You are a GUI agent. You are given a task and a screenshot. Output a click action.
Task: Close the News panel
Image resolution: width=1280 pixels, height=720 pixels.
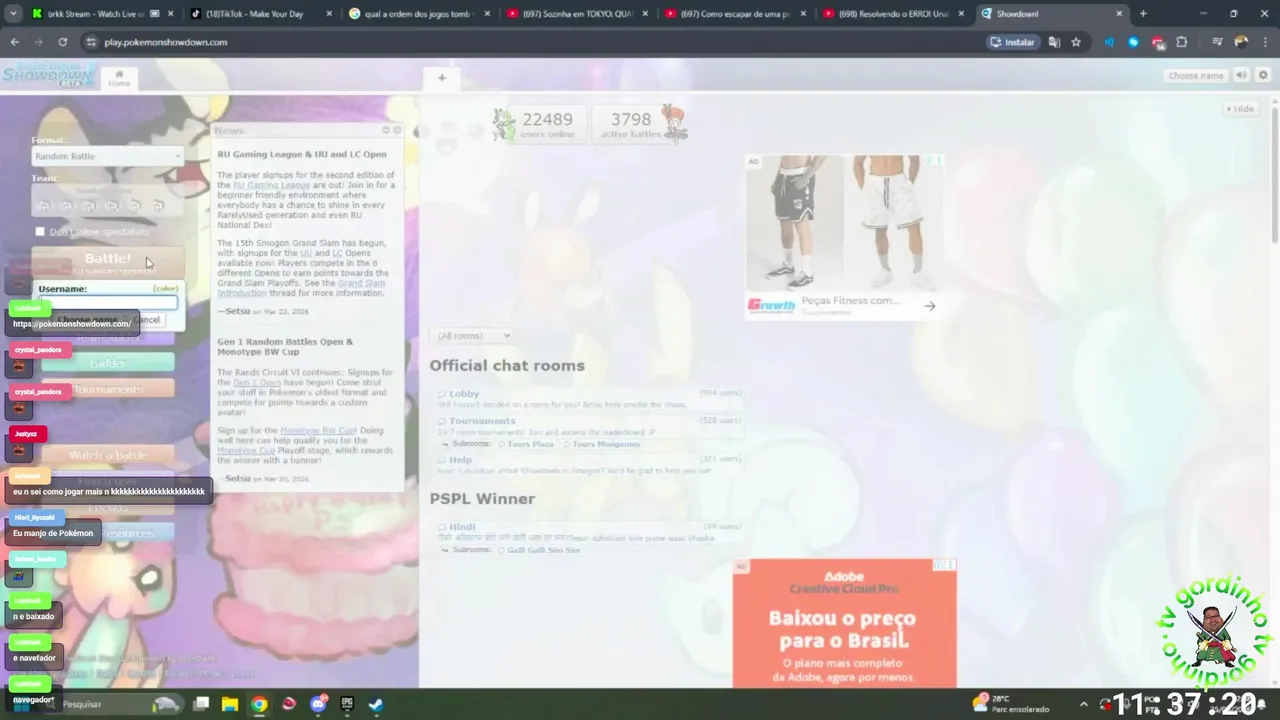397,130
